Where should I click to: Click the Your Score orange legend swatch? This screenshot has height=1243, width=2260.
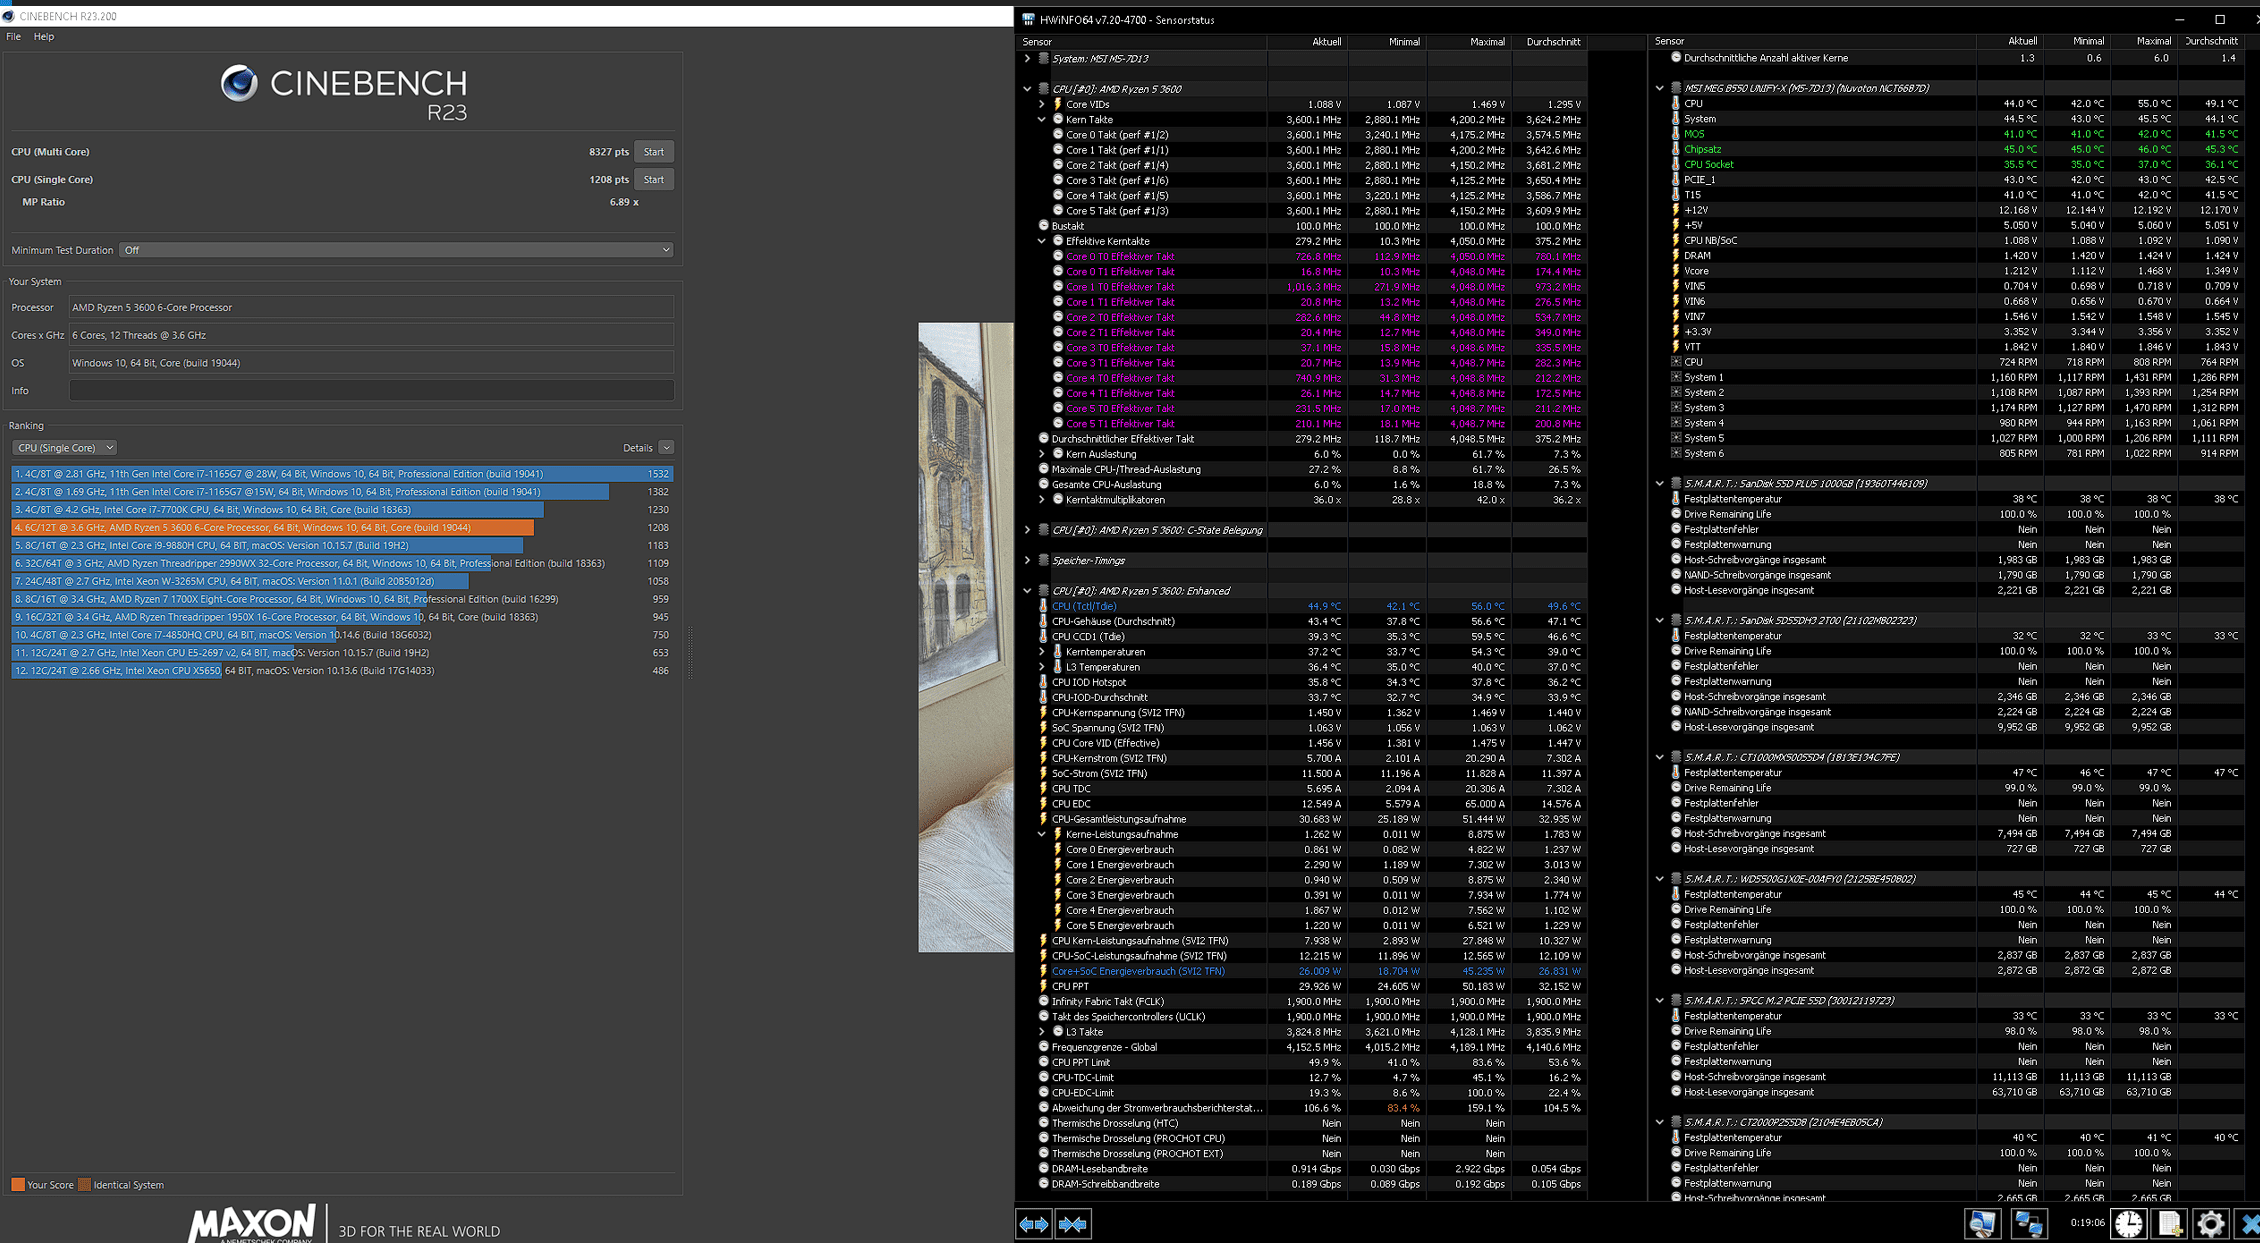click(18, 1185)
